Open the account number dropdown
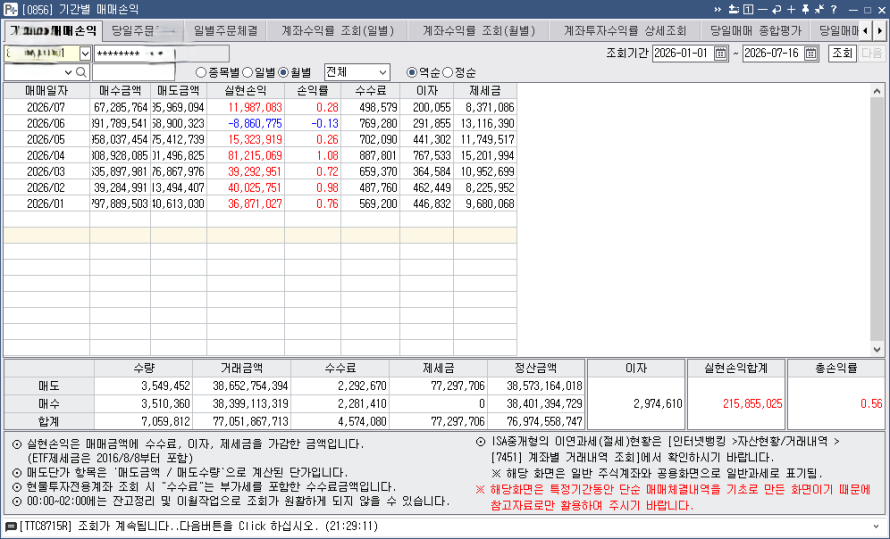Image resolution: width=890 pixels, height=539 pixels. [85, 54]
